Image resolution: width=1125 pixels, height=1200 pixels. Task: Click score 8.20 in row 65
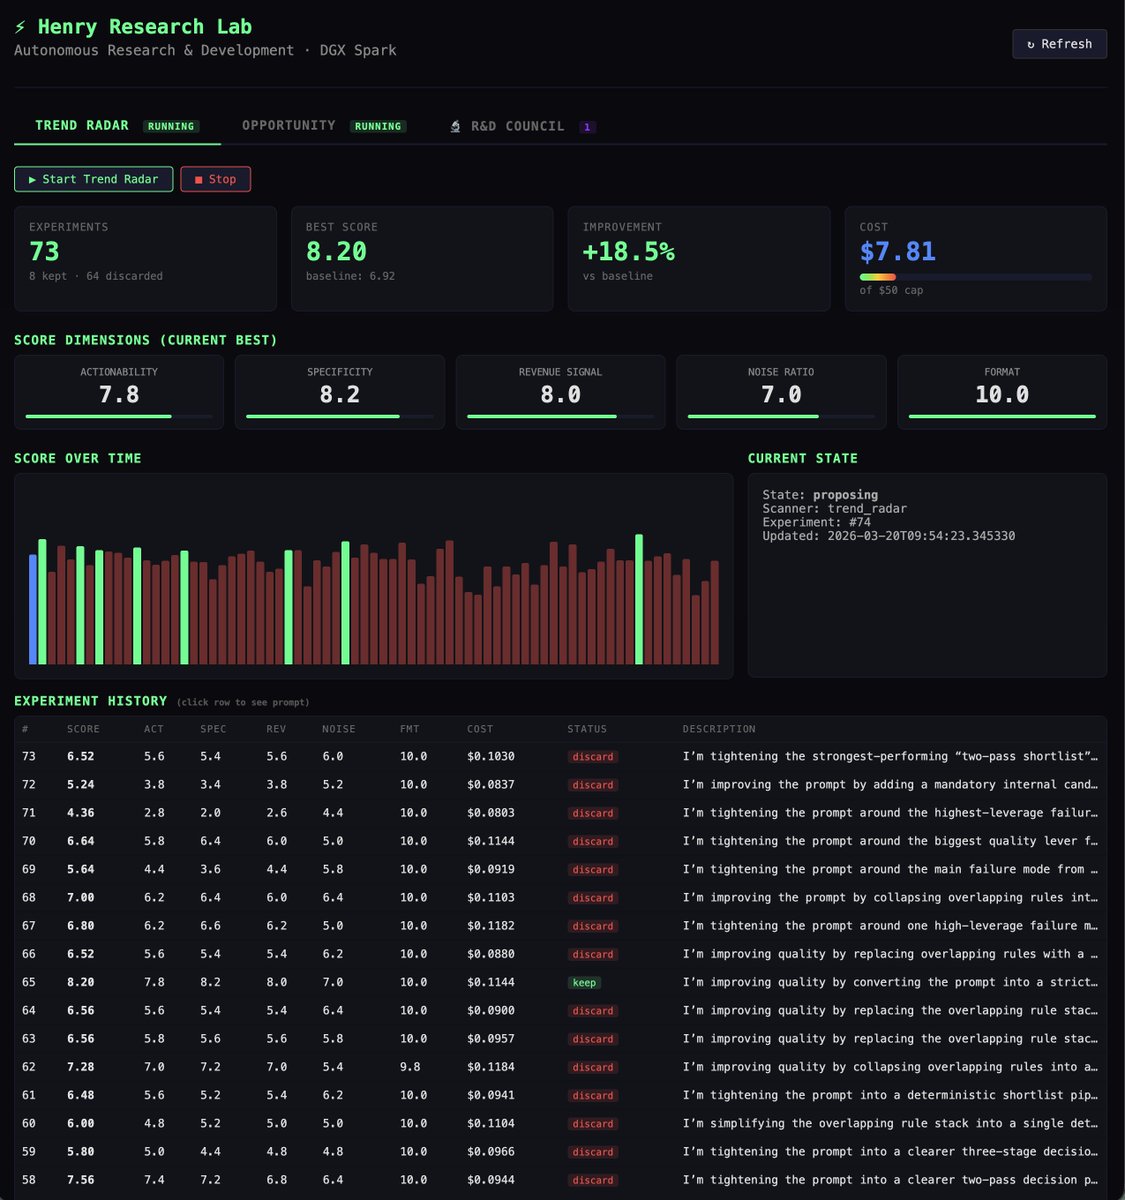pyautogui.click(x=81, y=982)
